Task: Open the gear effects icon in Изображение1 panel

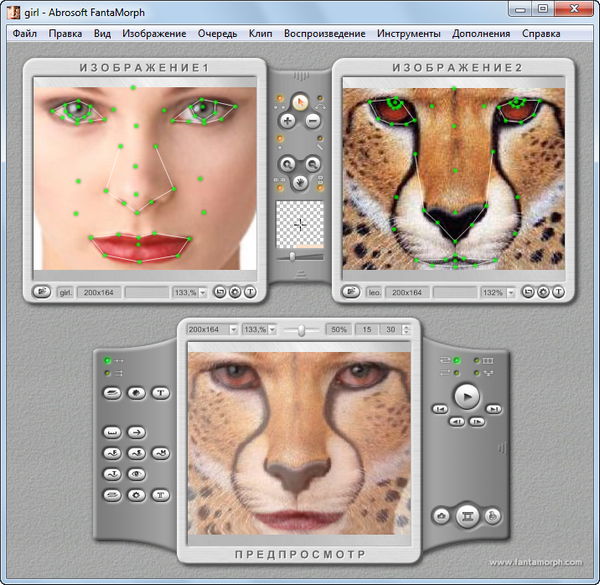Action: [x=235, y=293]
